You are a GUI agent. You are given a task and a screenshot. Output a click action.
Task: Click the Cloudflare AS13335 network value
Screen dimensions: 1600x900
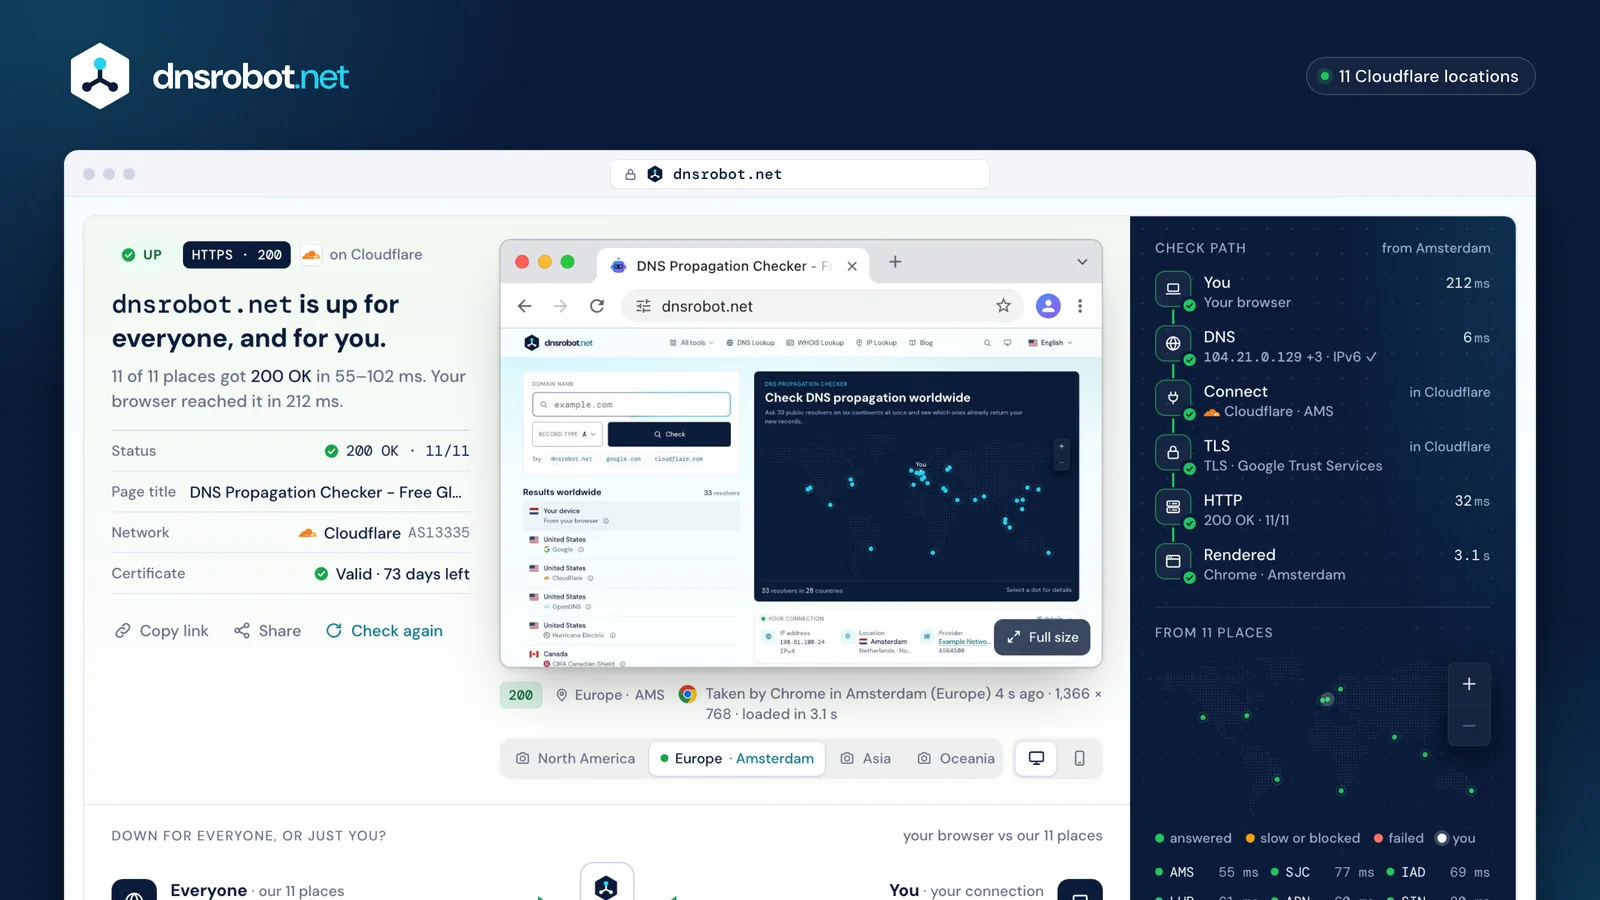tap(384, 533)
